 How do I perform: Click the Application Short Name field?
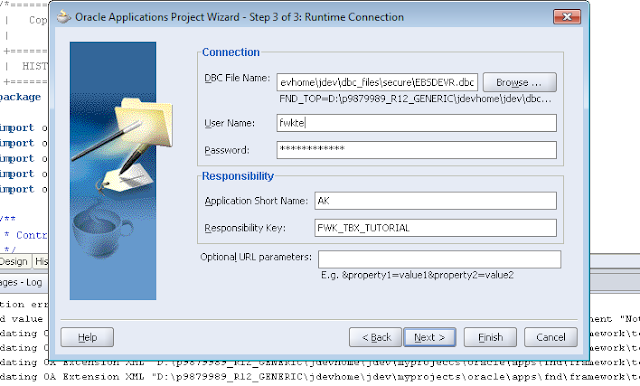point(435,201)
